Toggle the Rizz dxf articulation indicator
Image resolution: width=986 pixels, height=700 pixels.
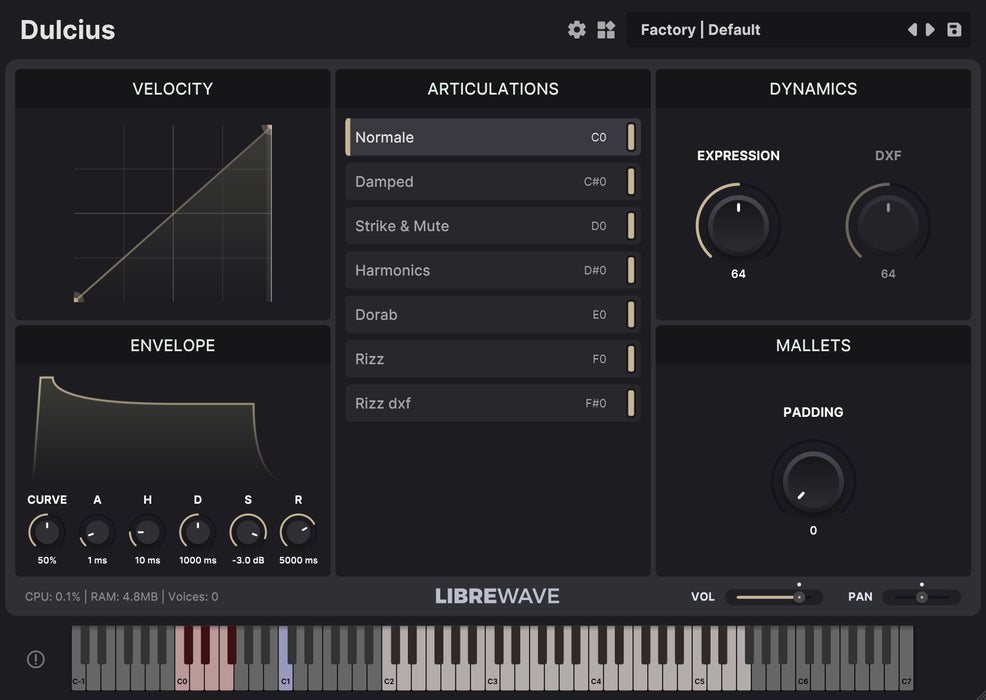tap(631, 403)
